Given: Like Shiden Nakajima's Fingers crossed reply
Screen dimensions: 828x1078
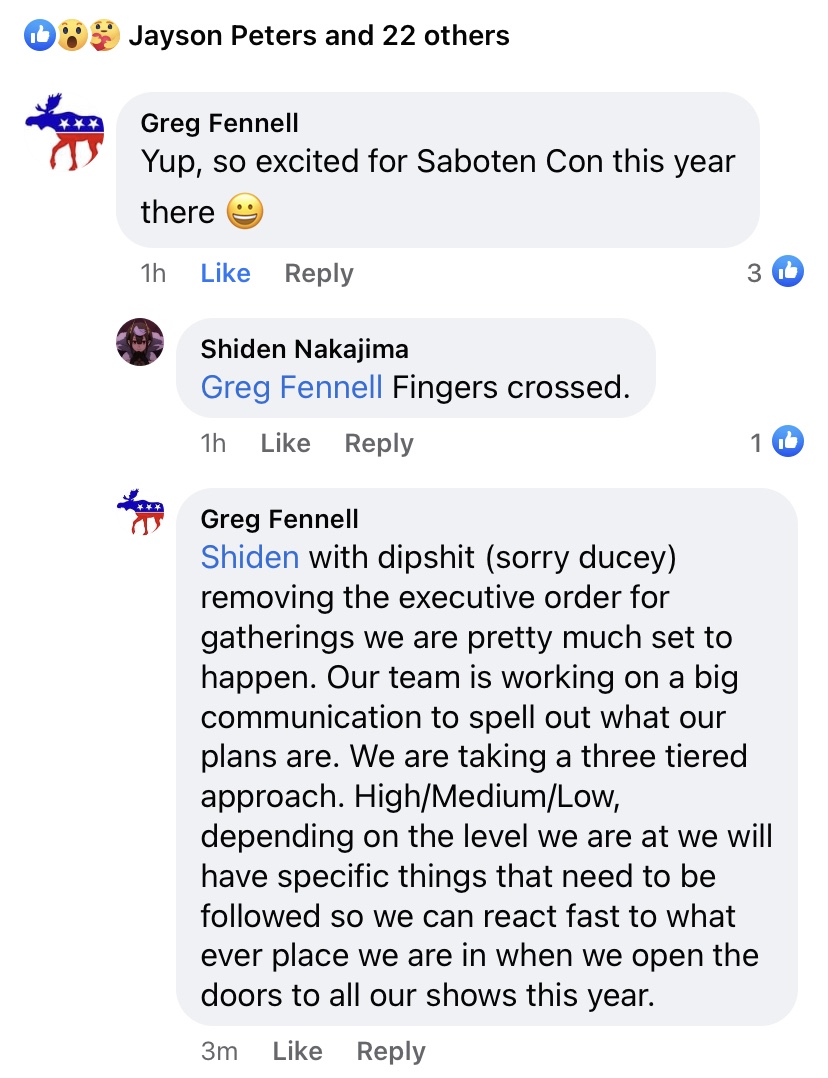Looking at the screenshot, I should click(x=285, y=443).
